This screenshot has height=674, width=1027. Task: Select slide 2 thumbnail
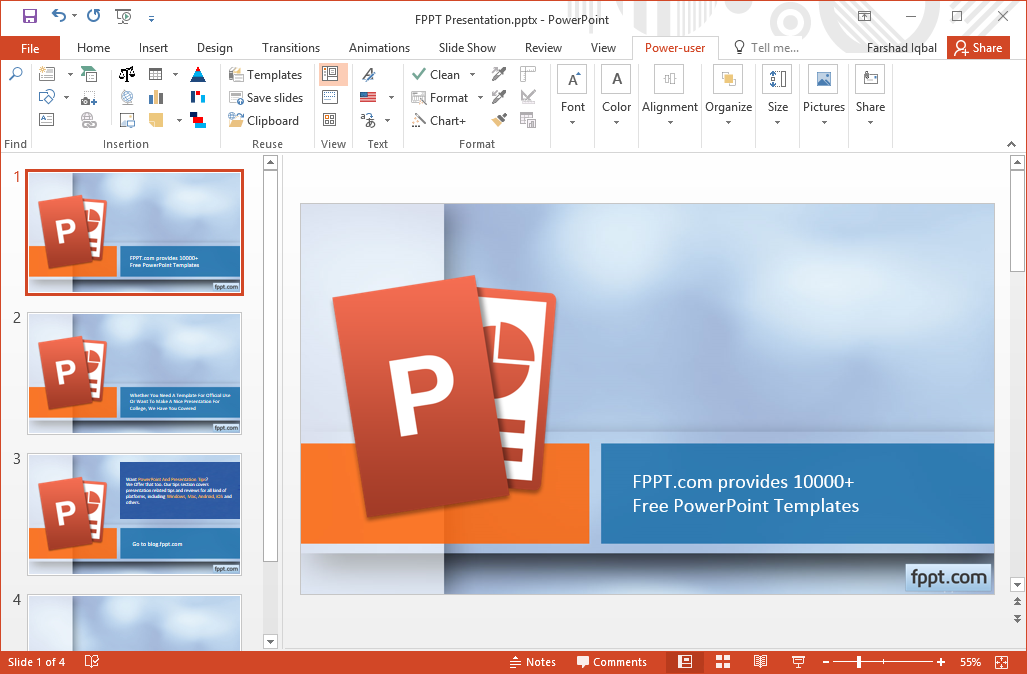pos(134,373)
